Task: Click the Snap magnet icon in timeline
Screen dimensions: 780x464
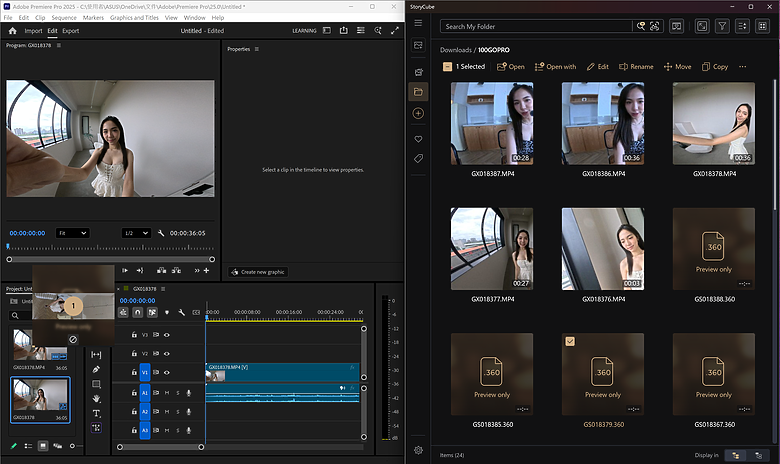Action: click(137, 313)
